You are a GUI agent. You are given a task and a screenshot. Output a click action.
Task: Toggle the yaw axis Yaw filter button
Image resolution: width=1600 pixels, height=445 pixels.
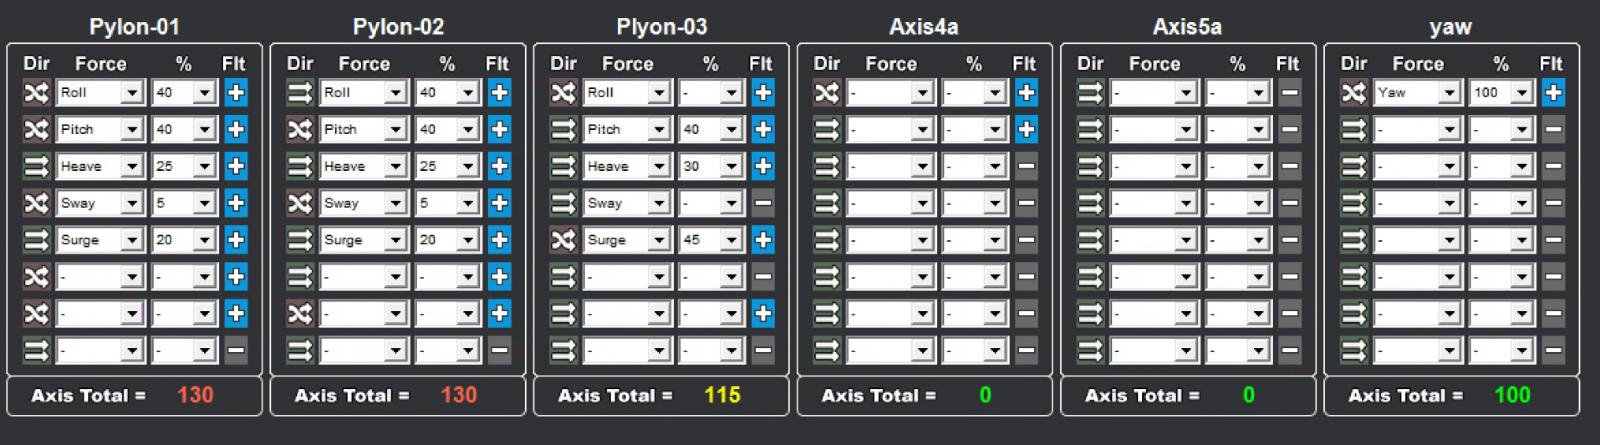(x=1553, y=93)
